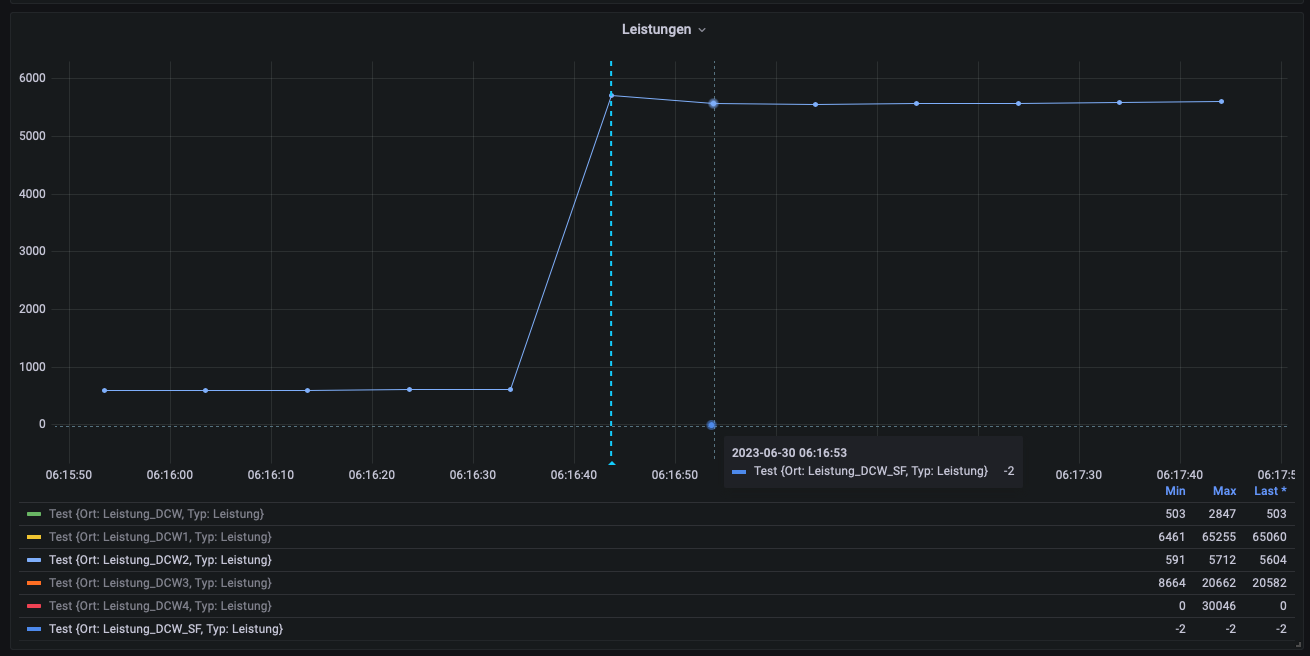Click the Leistung_DCW_SF legend label
1310x656 pixels.
pos(165,629)
